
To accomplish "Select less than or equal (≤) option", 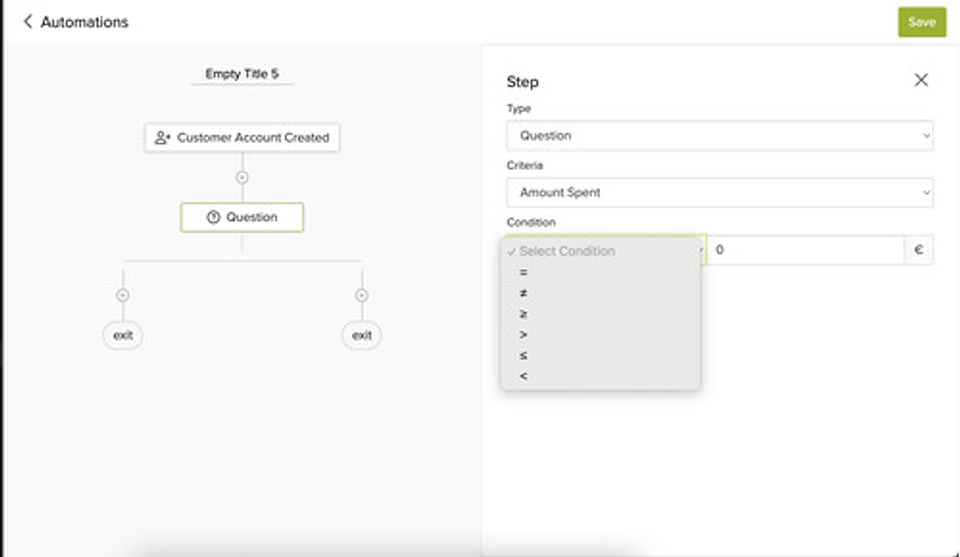I will pos(523,356).
